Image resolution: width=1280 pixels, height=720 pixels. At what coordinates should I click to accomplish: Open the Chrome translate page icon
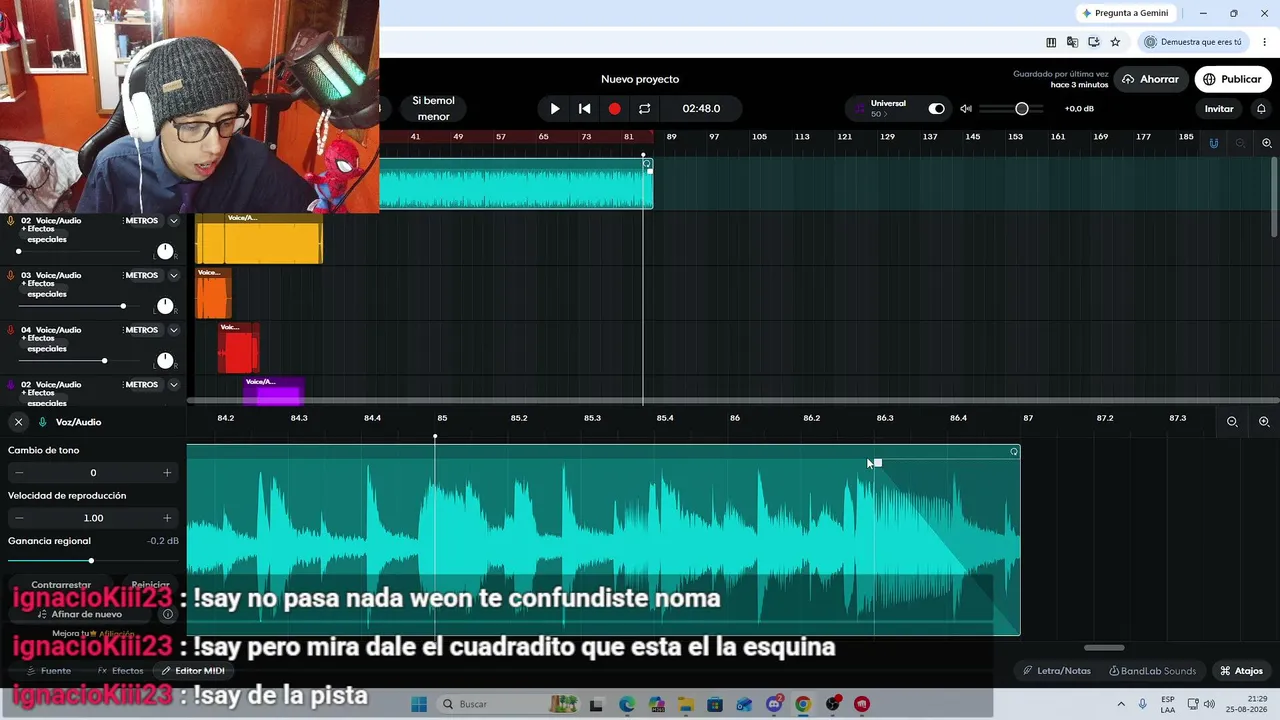pos(1072,42)
